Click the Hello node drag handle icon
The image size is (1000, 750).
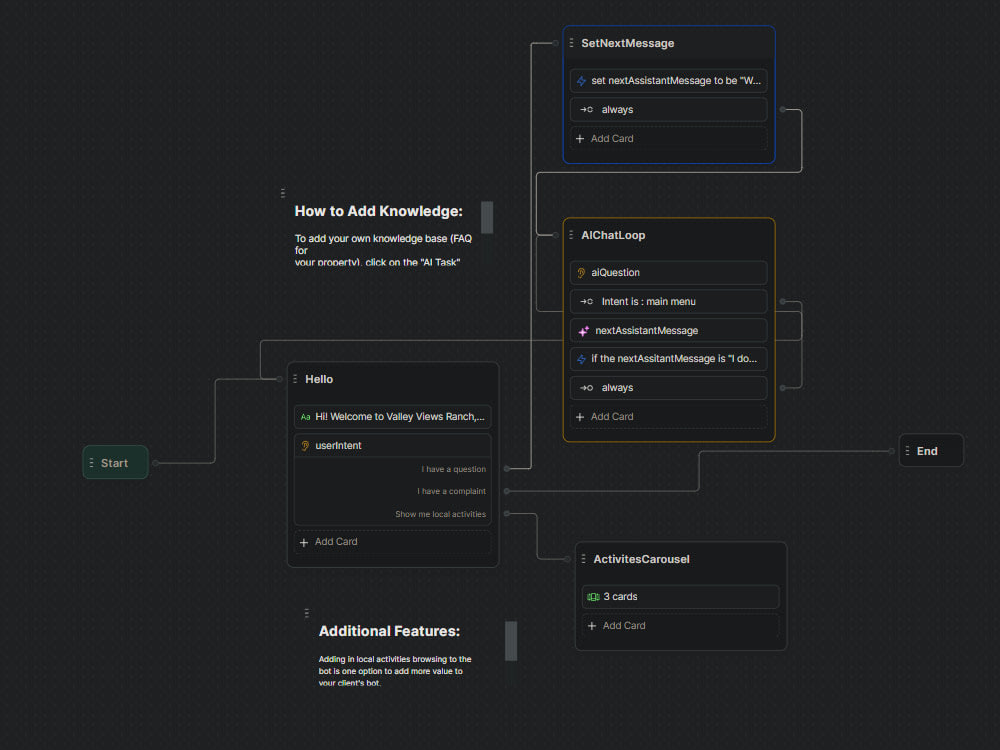[x=295, y=379]
